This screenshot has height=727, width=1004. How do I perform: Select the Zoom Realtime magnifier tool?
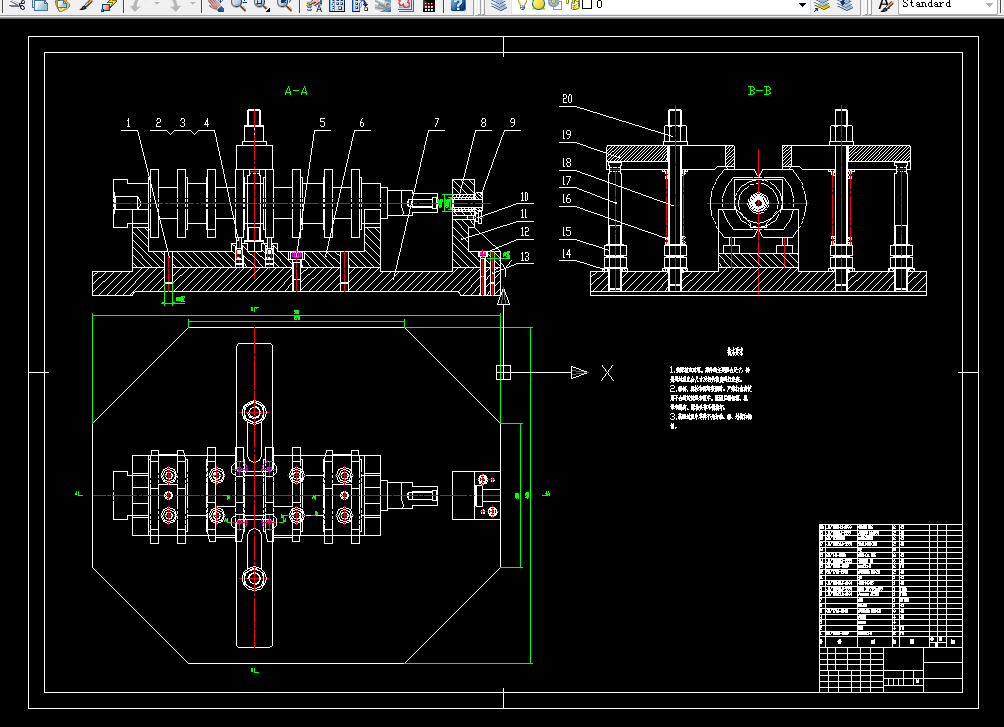(239, 5)
